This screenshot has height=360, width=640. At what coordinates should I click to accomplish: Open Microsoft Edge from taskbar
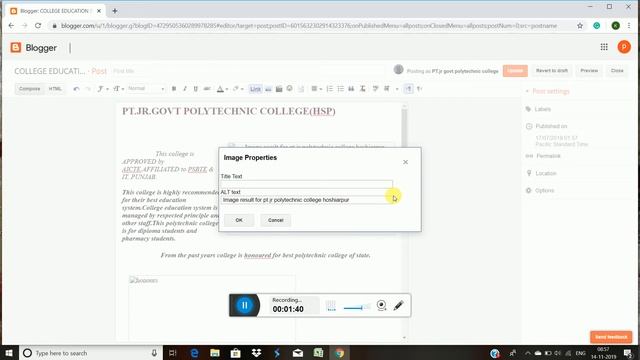[194, 353]
